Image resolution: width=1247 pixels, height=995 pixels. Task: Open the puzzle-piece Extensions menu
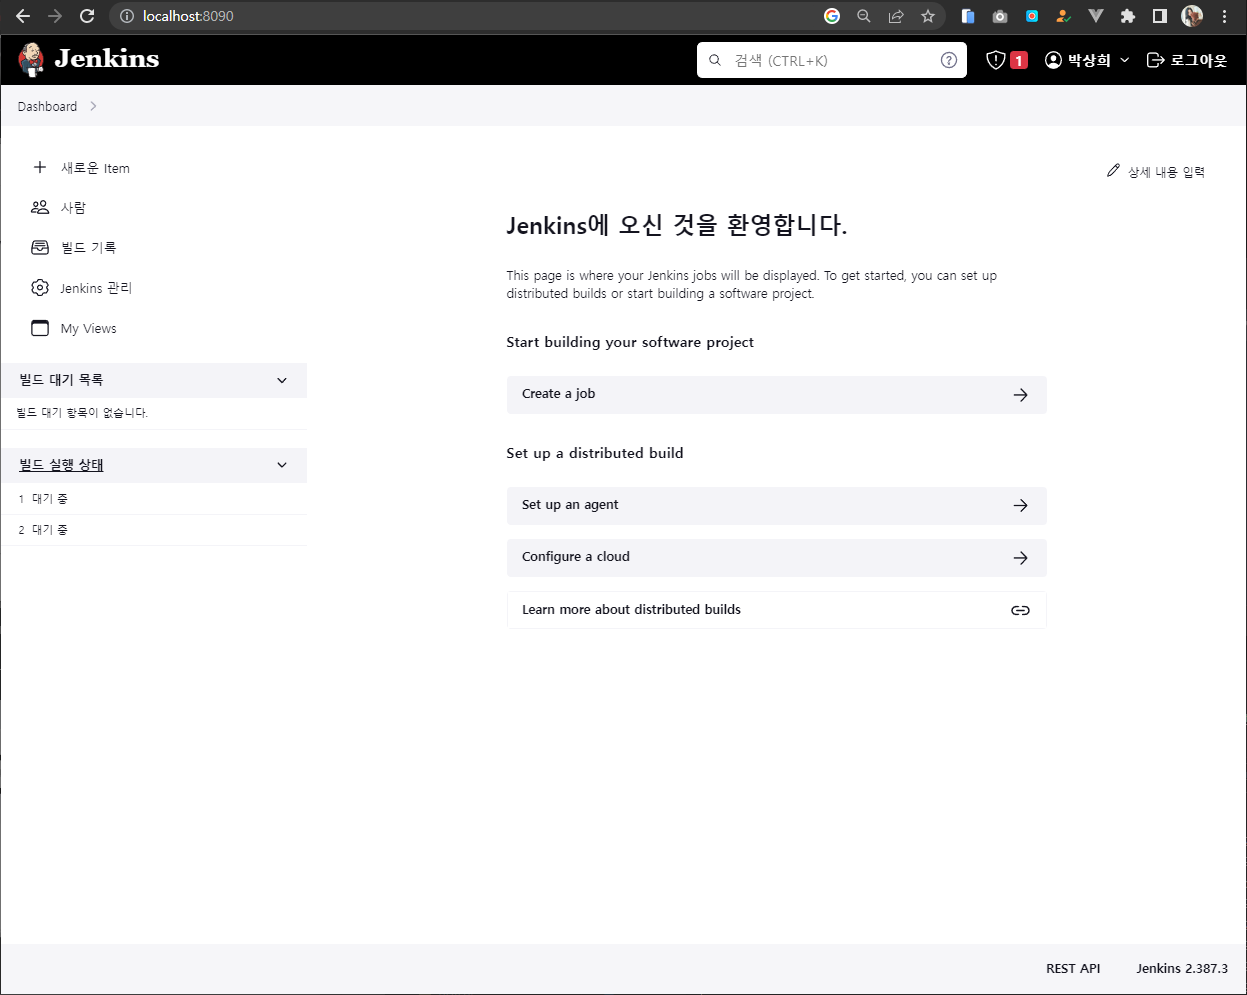1128,16
